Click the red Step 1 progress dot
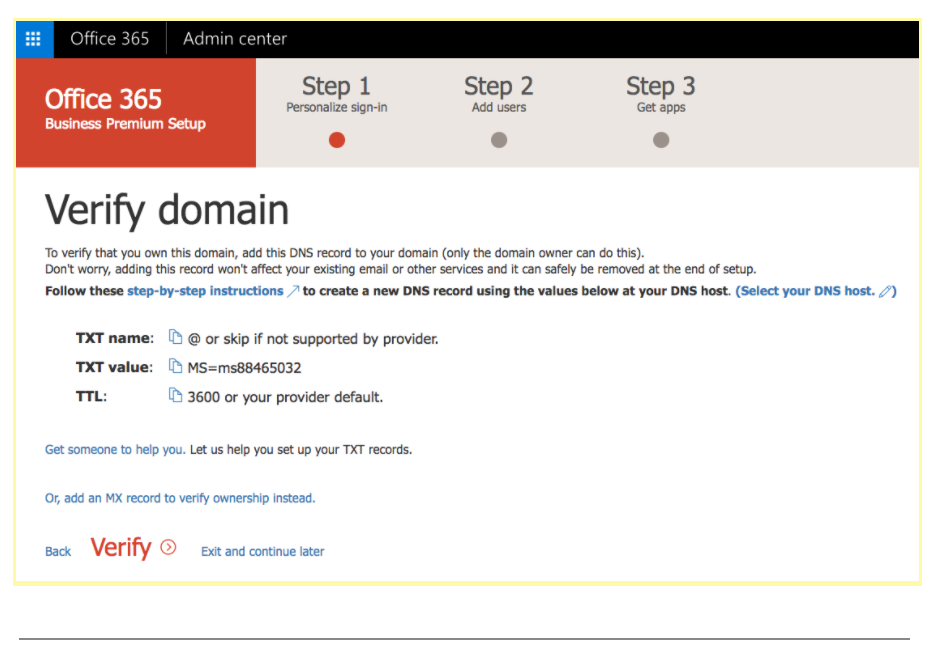The height and width of the screenshot is (649, 936). [x=337, y=140]
